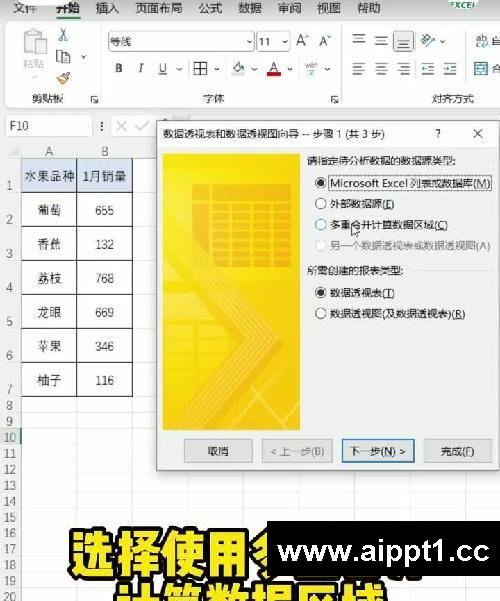This screenshot has height=601, width=500.
Task: Increase font size
Action: 303,40
